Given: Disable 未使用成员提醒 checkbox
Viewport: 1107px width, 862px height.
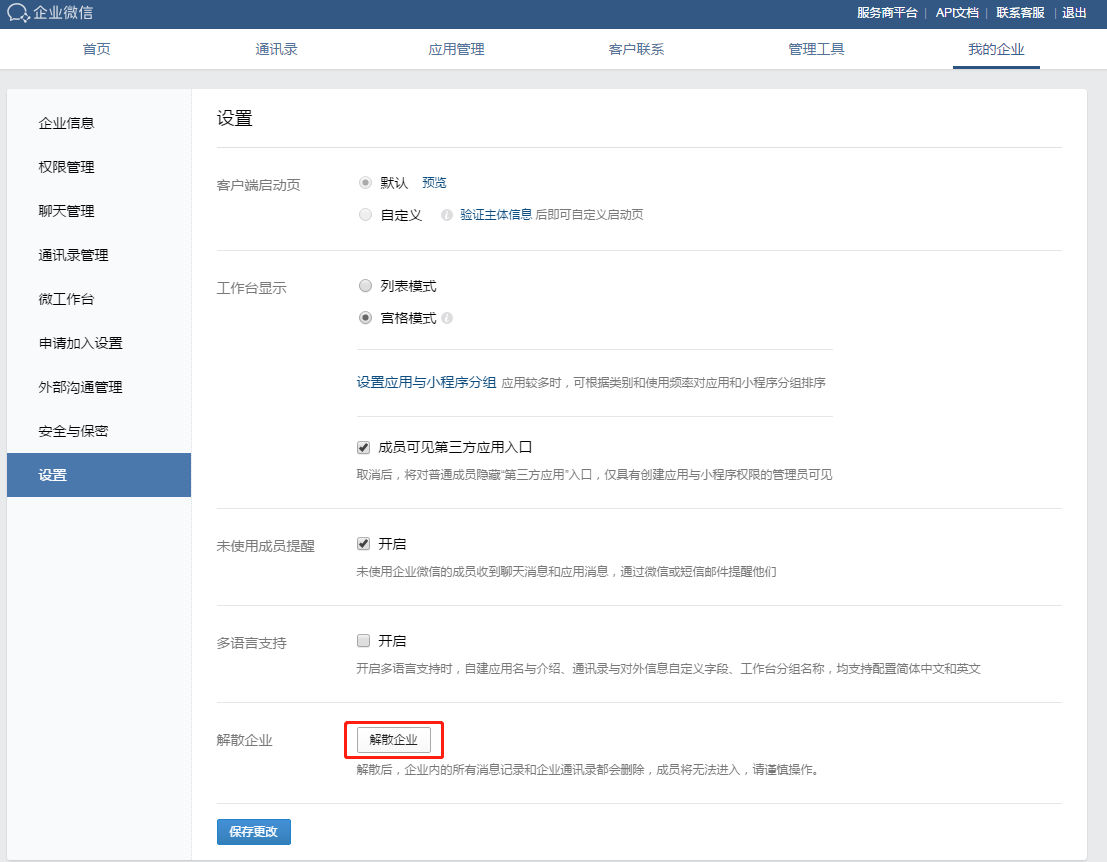Looking at the screenshot, I should point(364,544).
